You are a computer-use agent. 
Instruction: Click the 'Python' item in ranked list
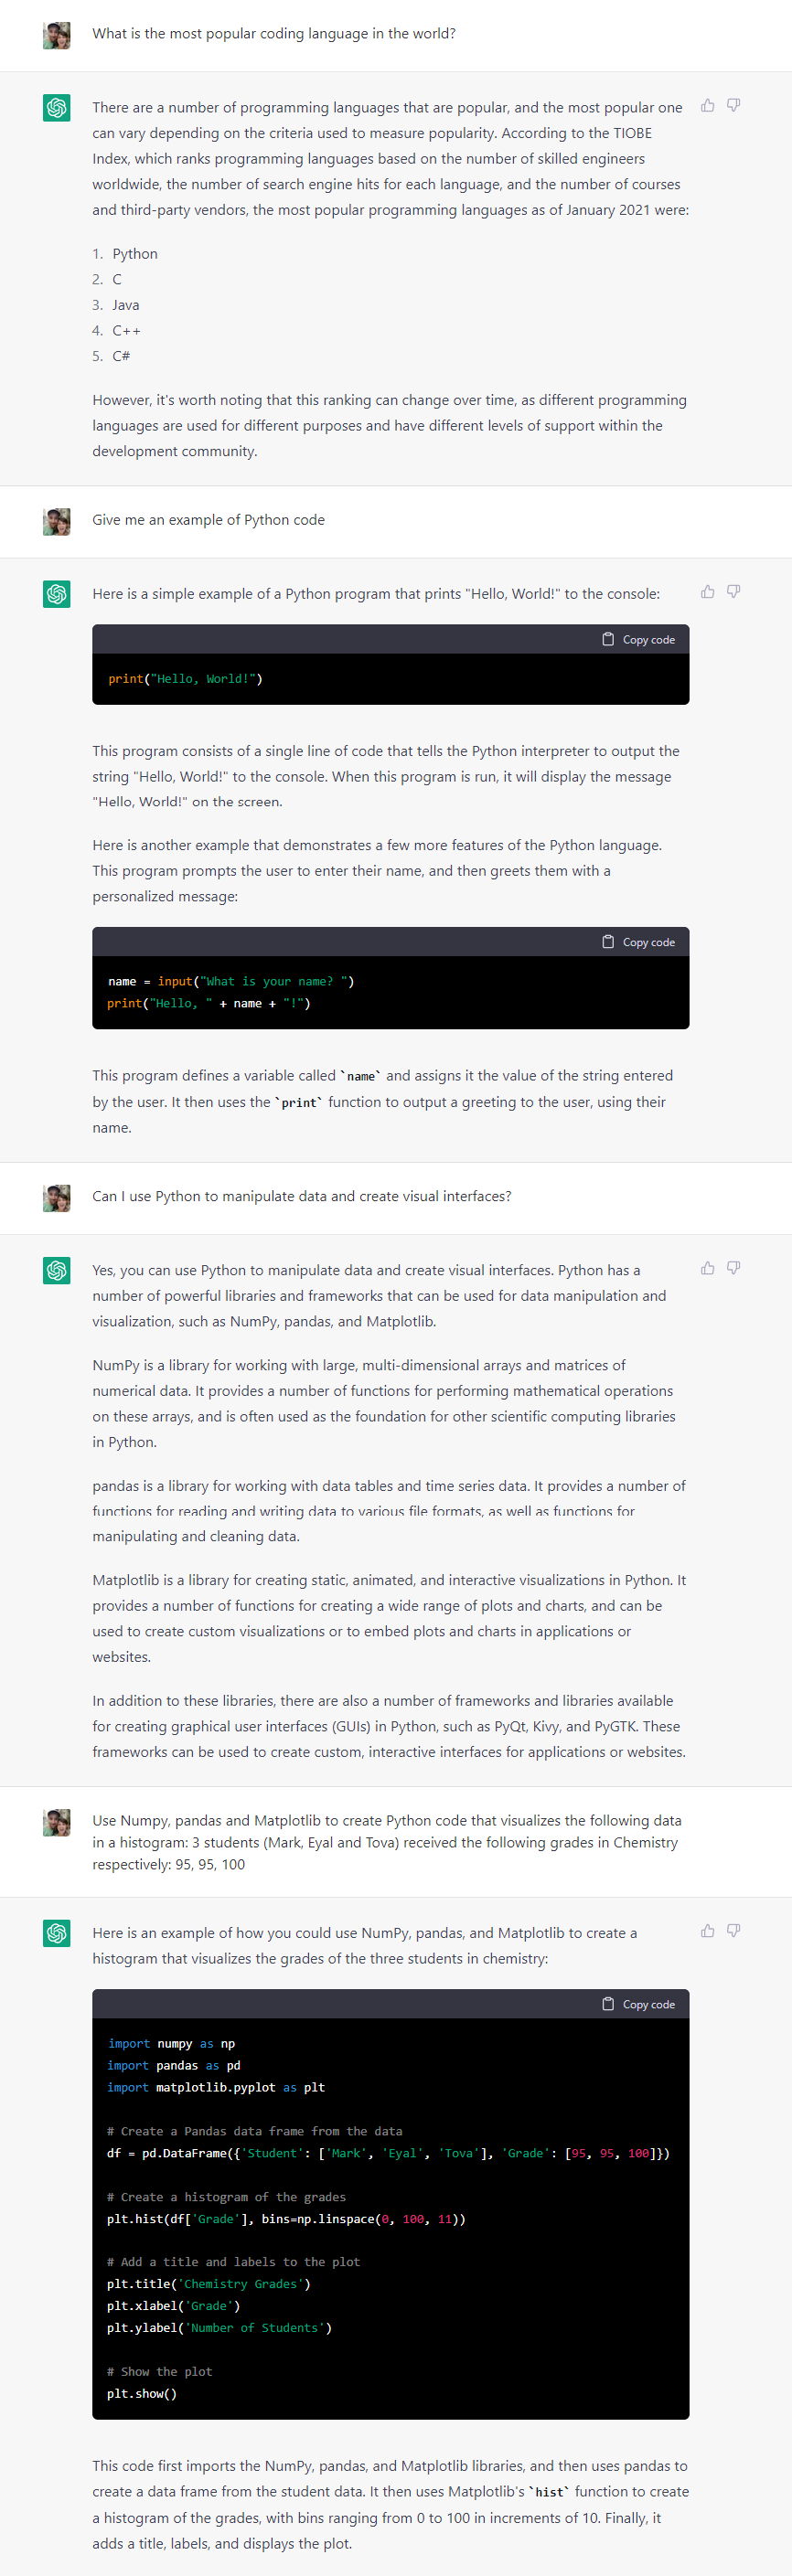[135, 254]
